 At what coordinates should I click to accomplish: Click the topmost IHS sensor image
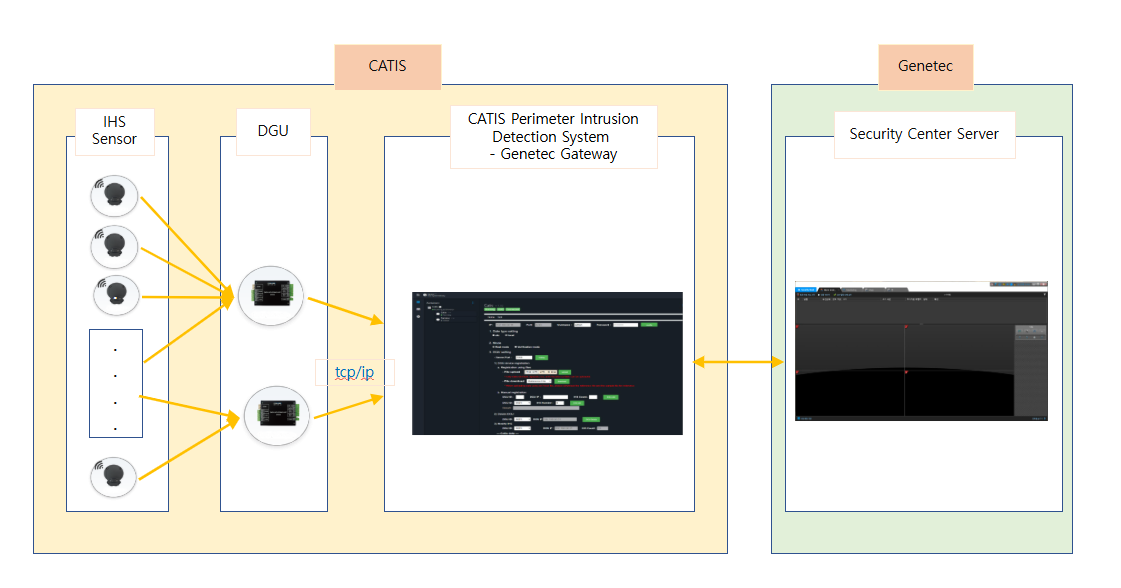tap(114, 195)
